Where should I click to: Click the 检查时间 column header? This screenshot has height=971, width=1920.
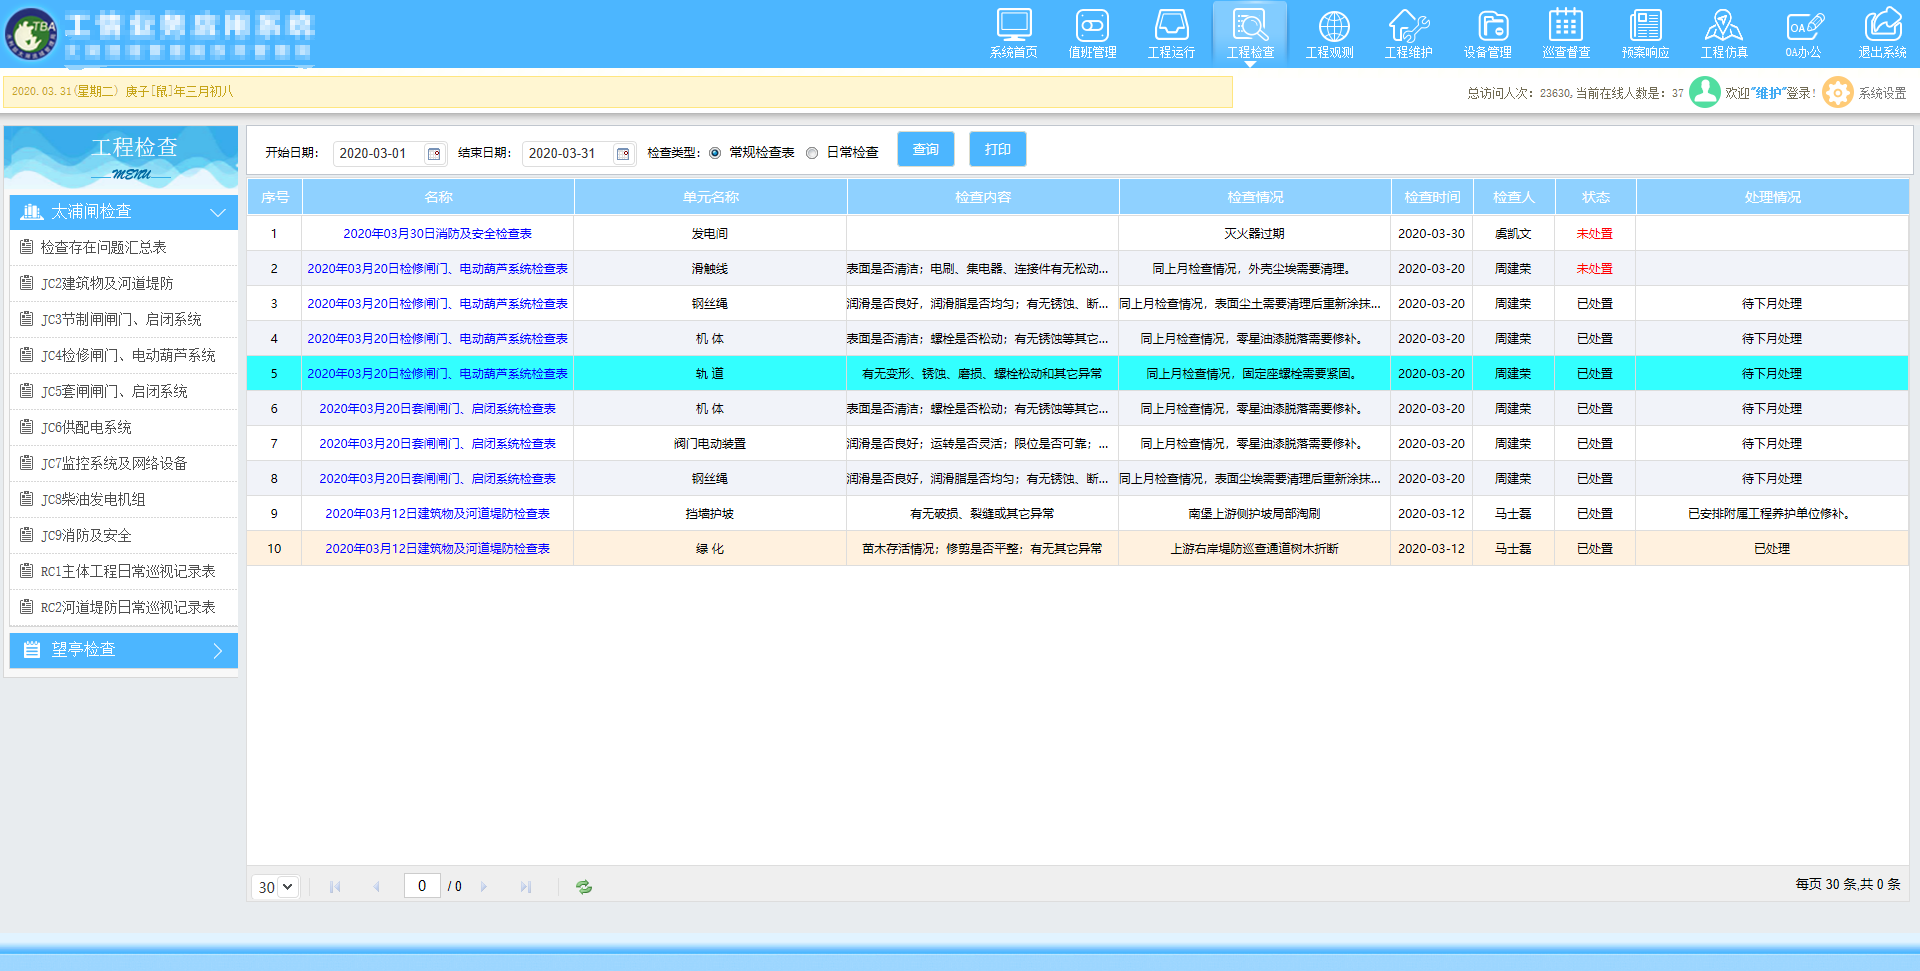click(x=1432, y=197)
